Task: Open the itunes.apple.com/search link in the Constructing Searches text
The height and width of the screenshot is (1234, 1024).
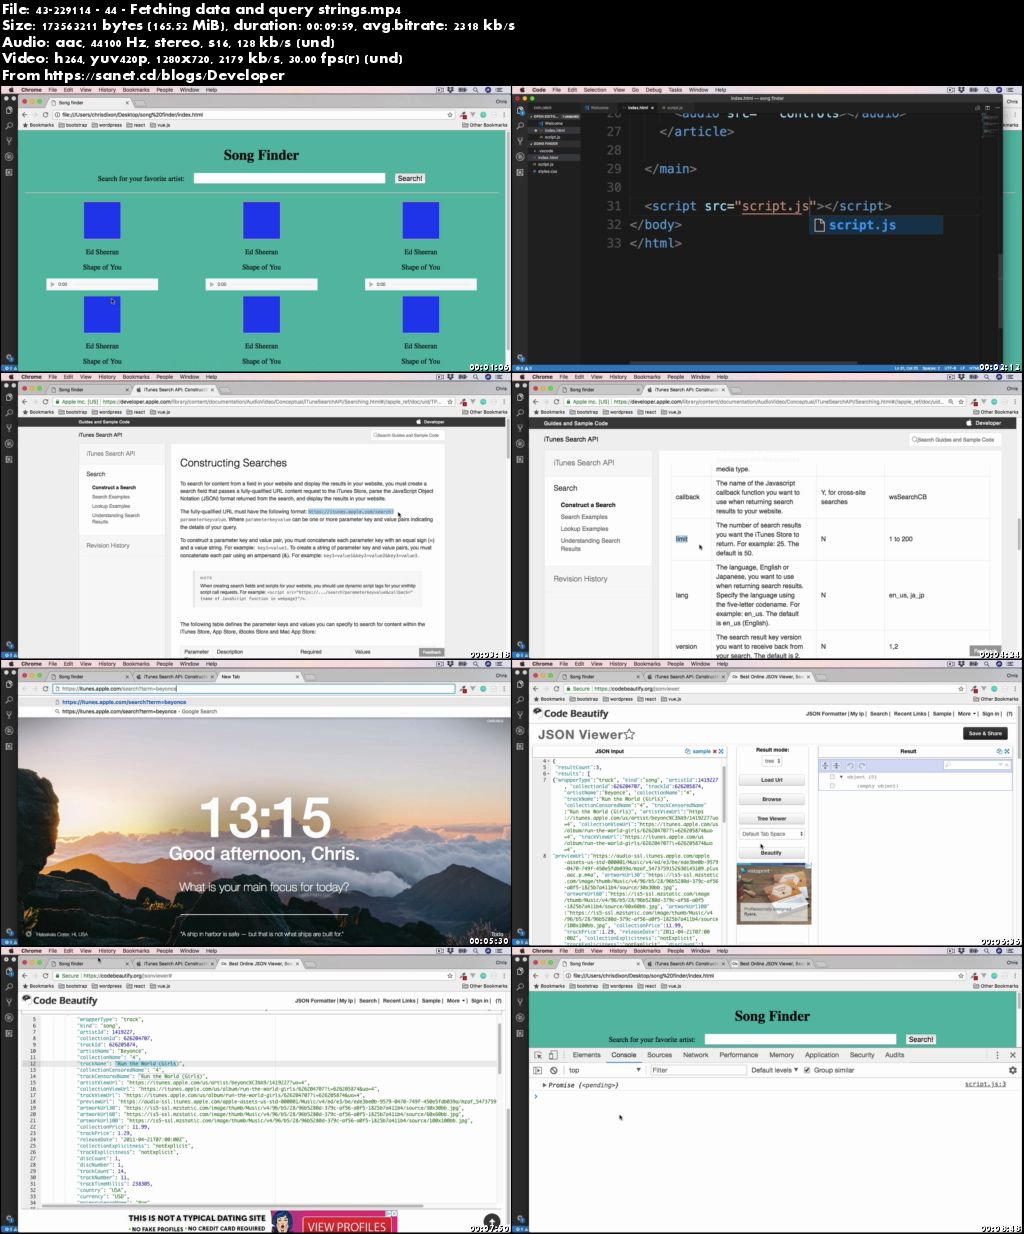Action: click(350, 511)
